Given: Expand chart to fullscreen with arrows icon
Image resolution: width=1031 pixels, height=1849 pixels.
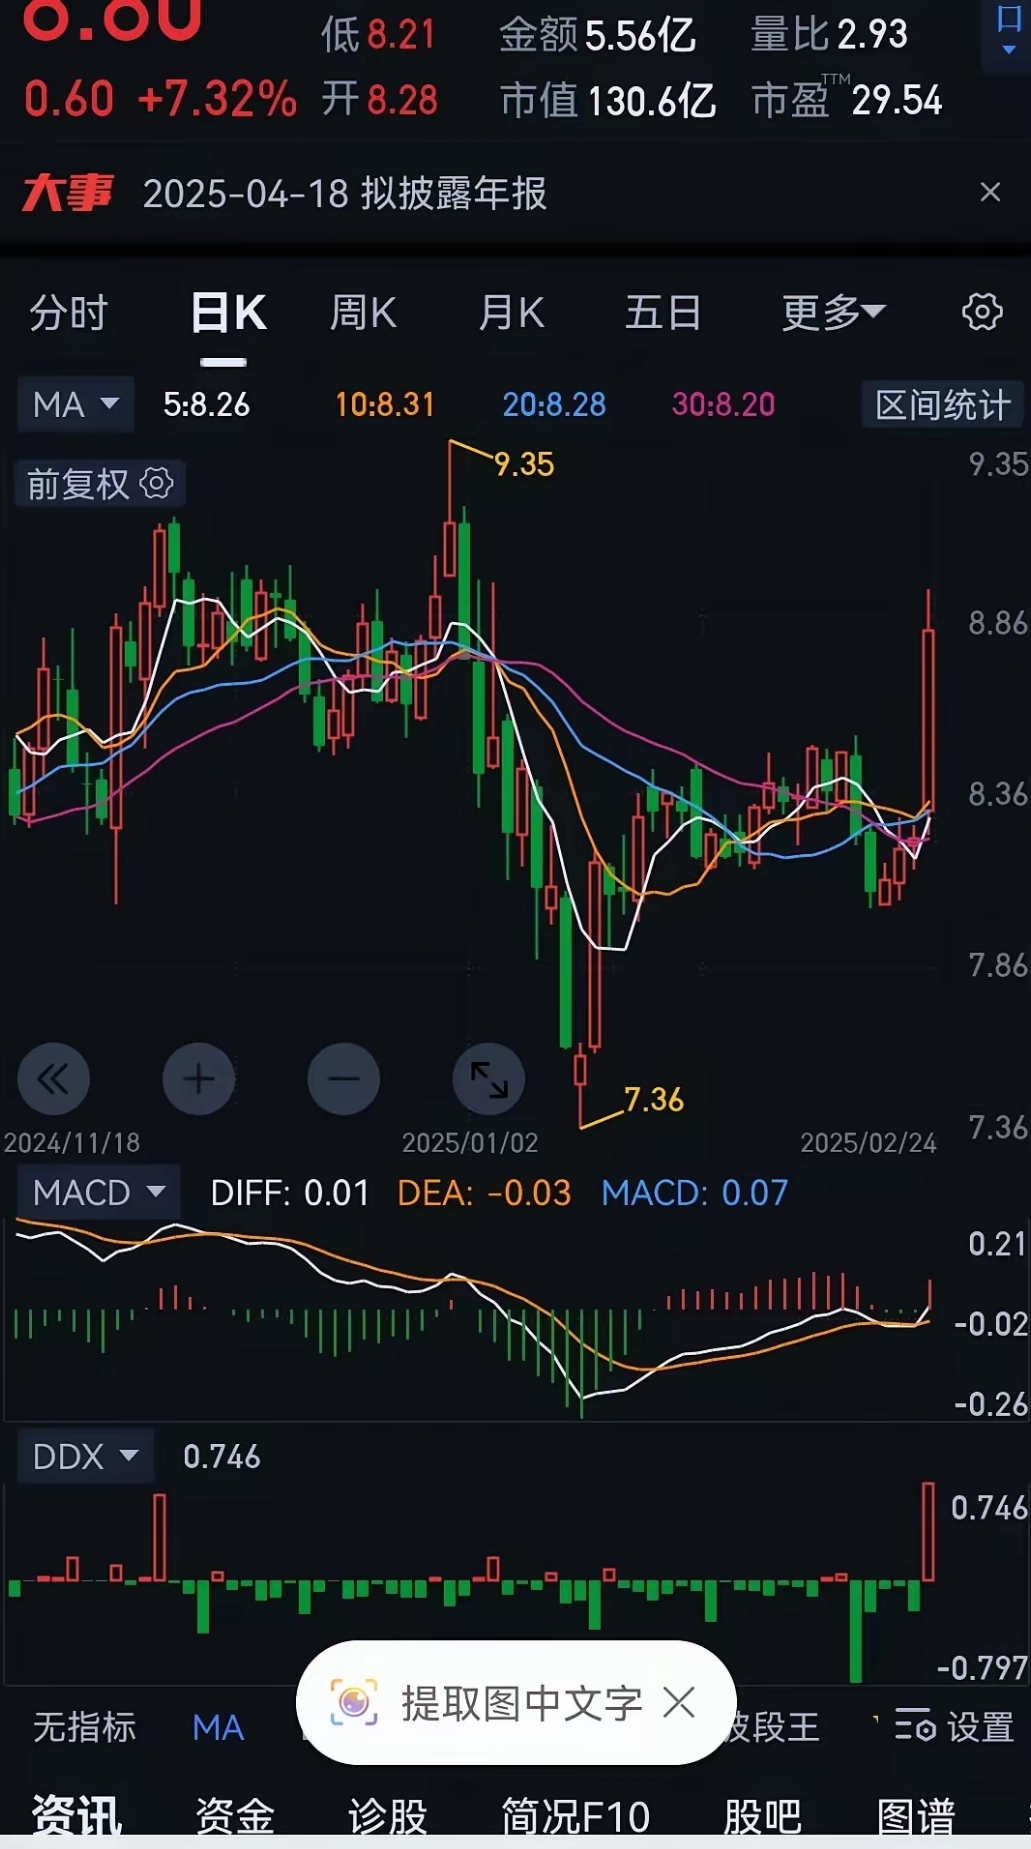Looking at the screenshot, I should (489, 1079).
